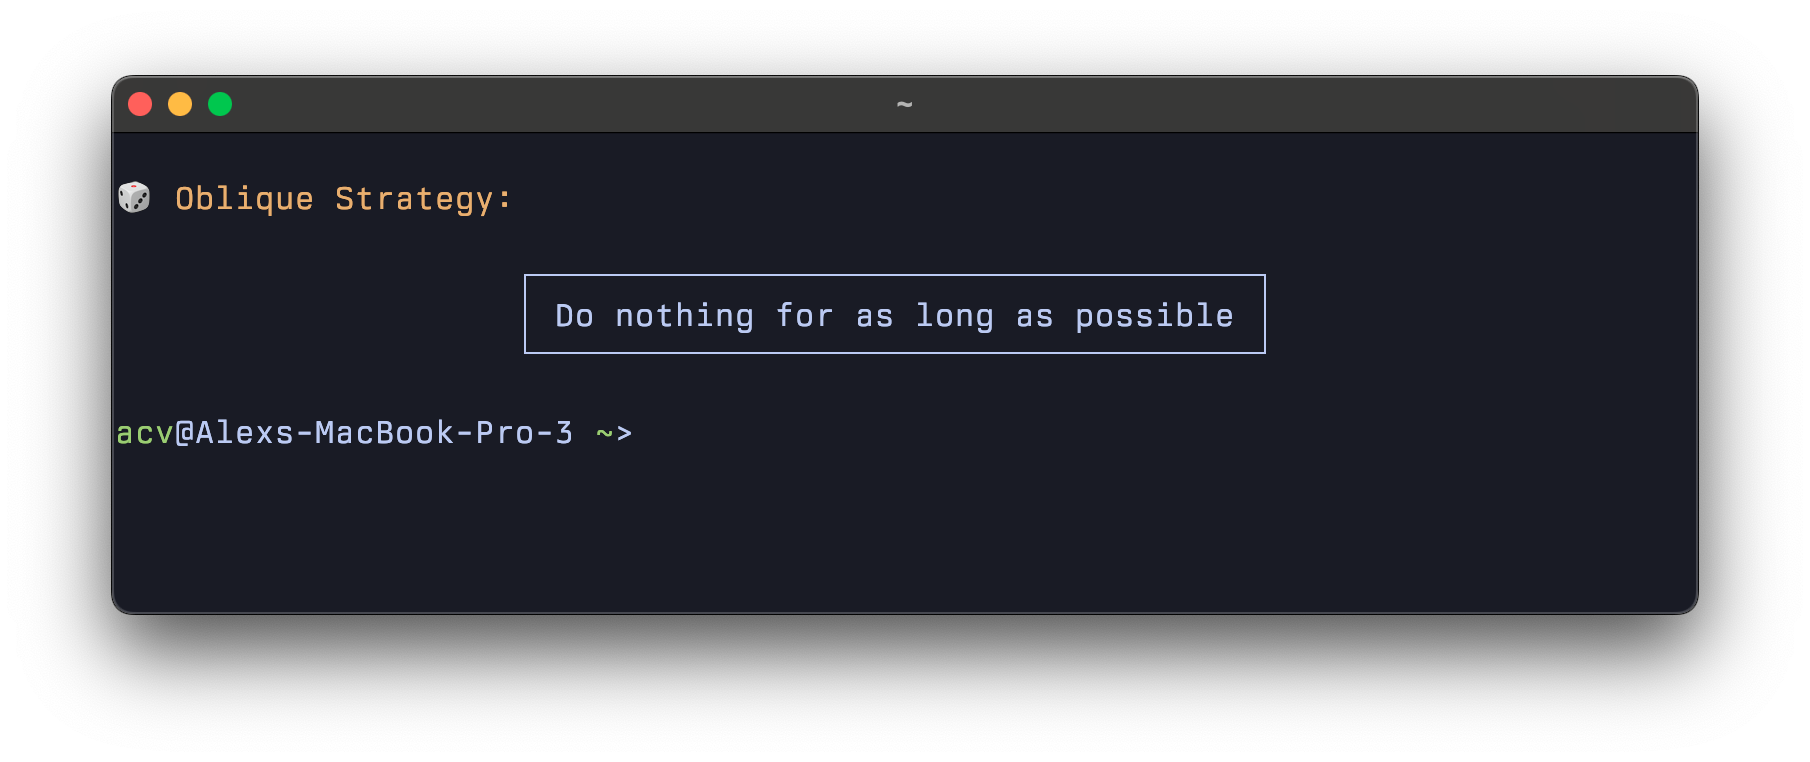Click the red close button traffic light
The width and height of the screenshot is (1810, 762).
tap(140, 103)
